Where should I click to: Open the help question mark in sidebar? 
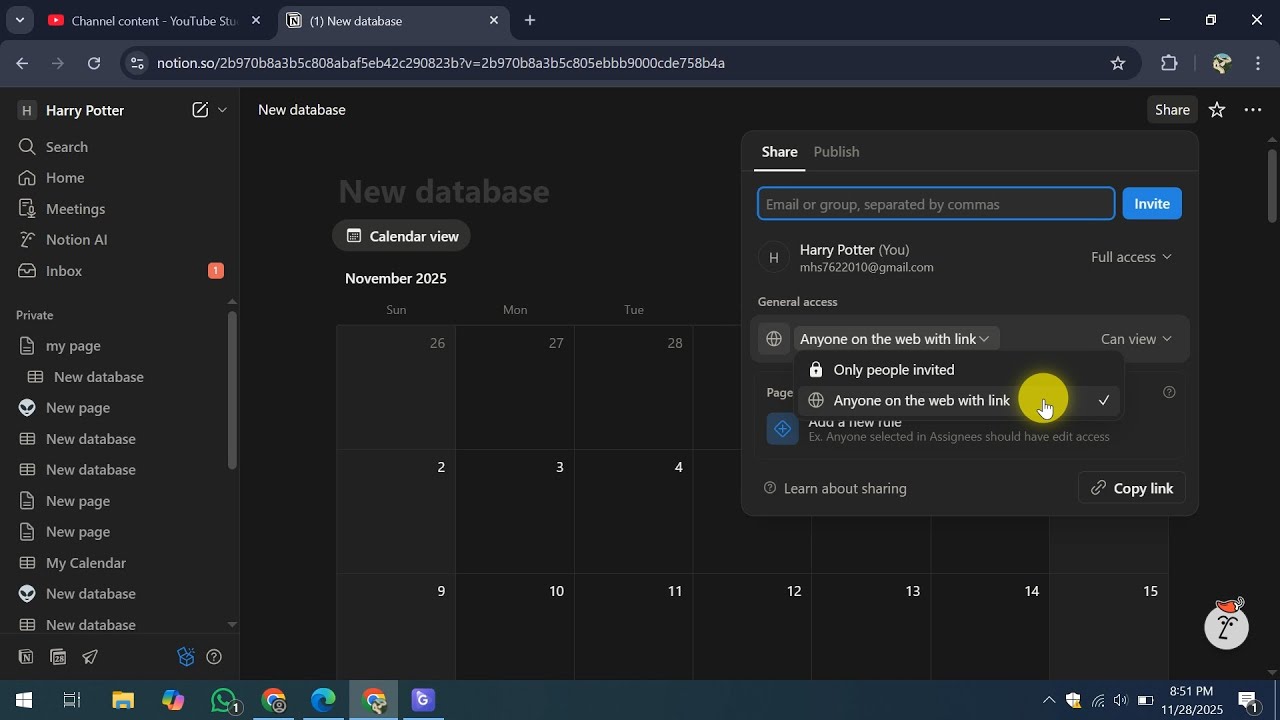(213, 657)
